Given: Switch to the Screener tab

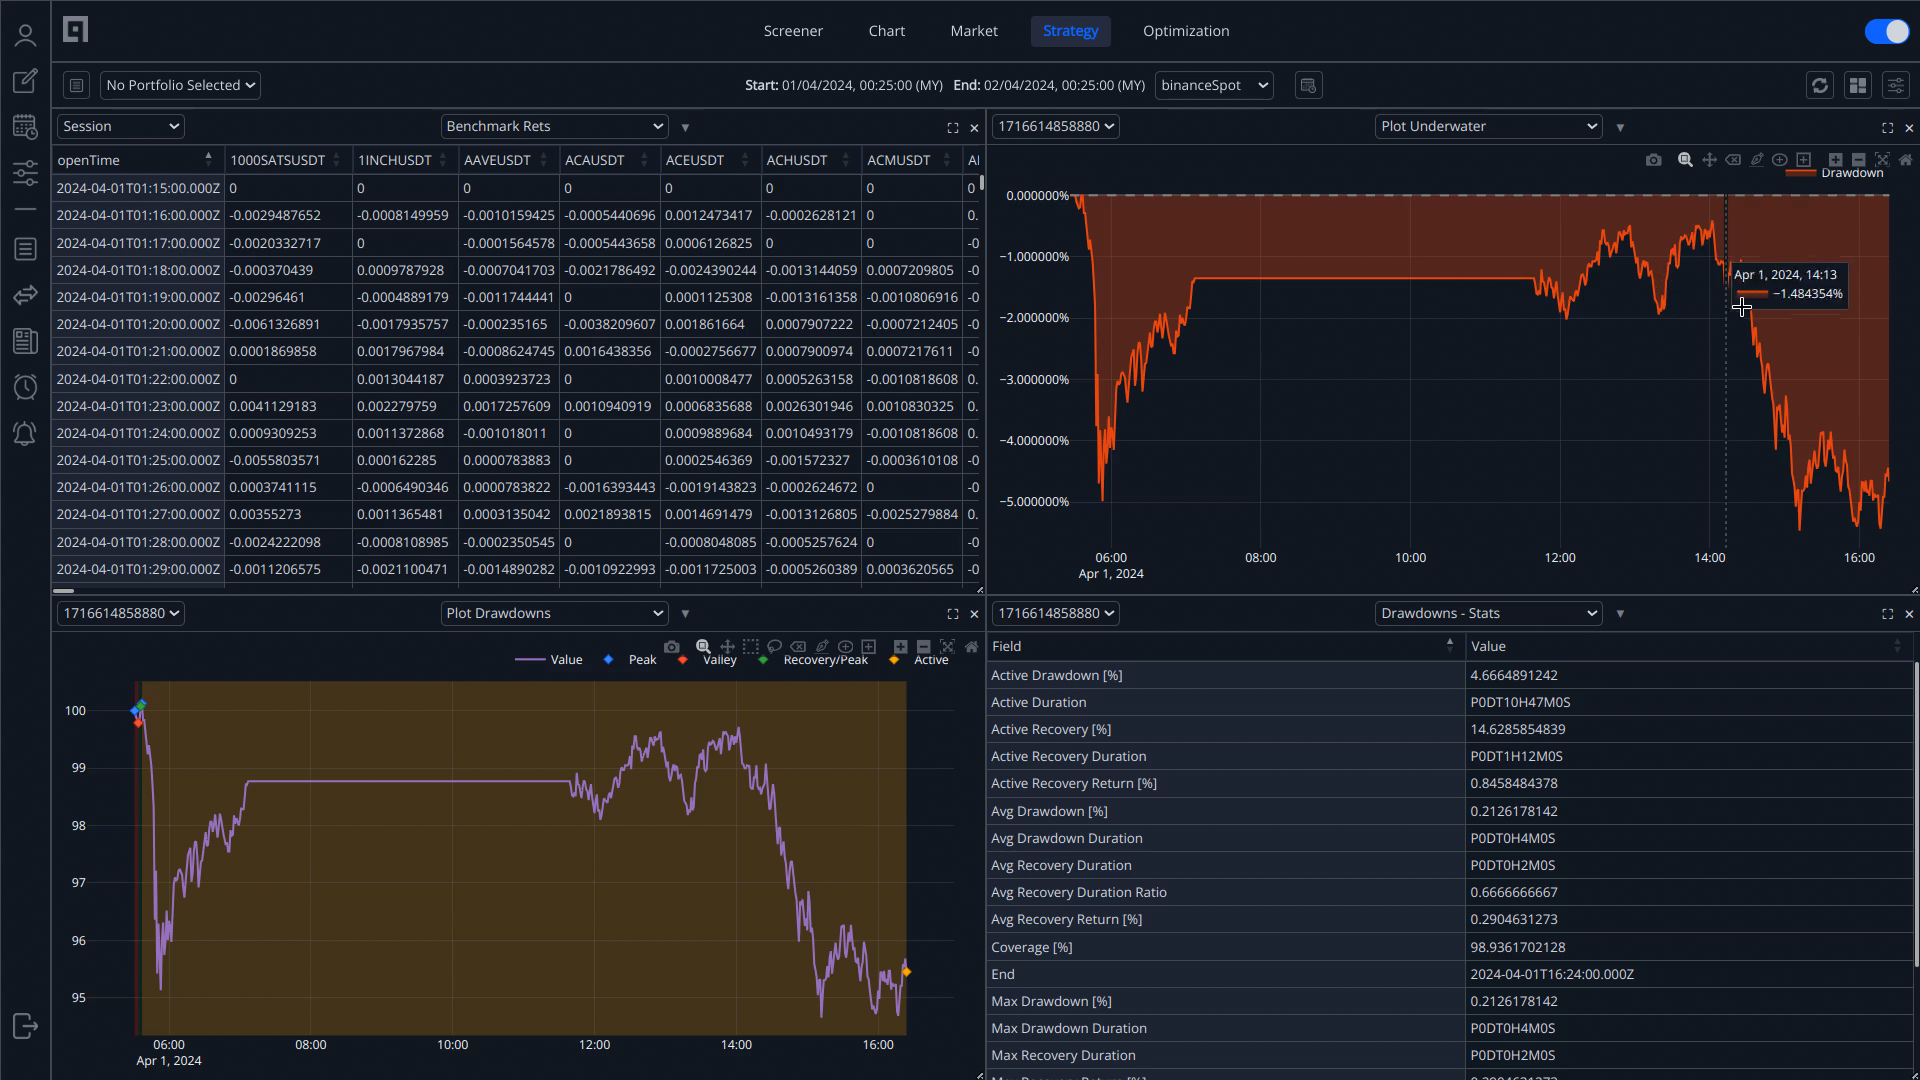Looking at the screenshot, I should [793, 31].
